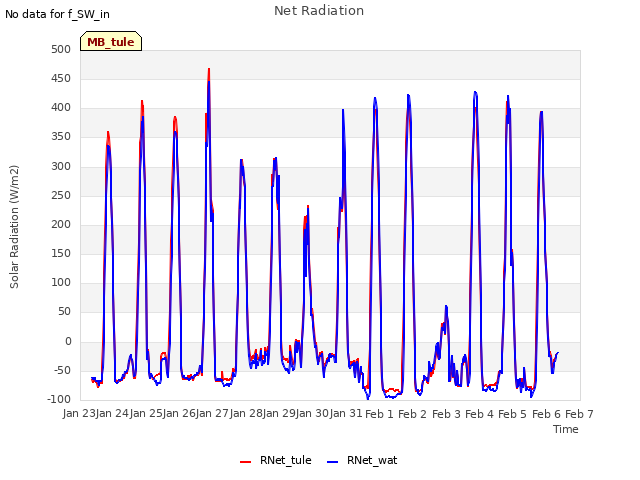640x480 pixels.
Task: Click the Net Radiation chart title
Action: (319, 11)
